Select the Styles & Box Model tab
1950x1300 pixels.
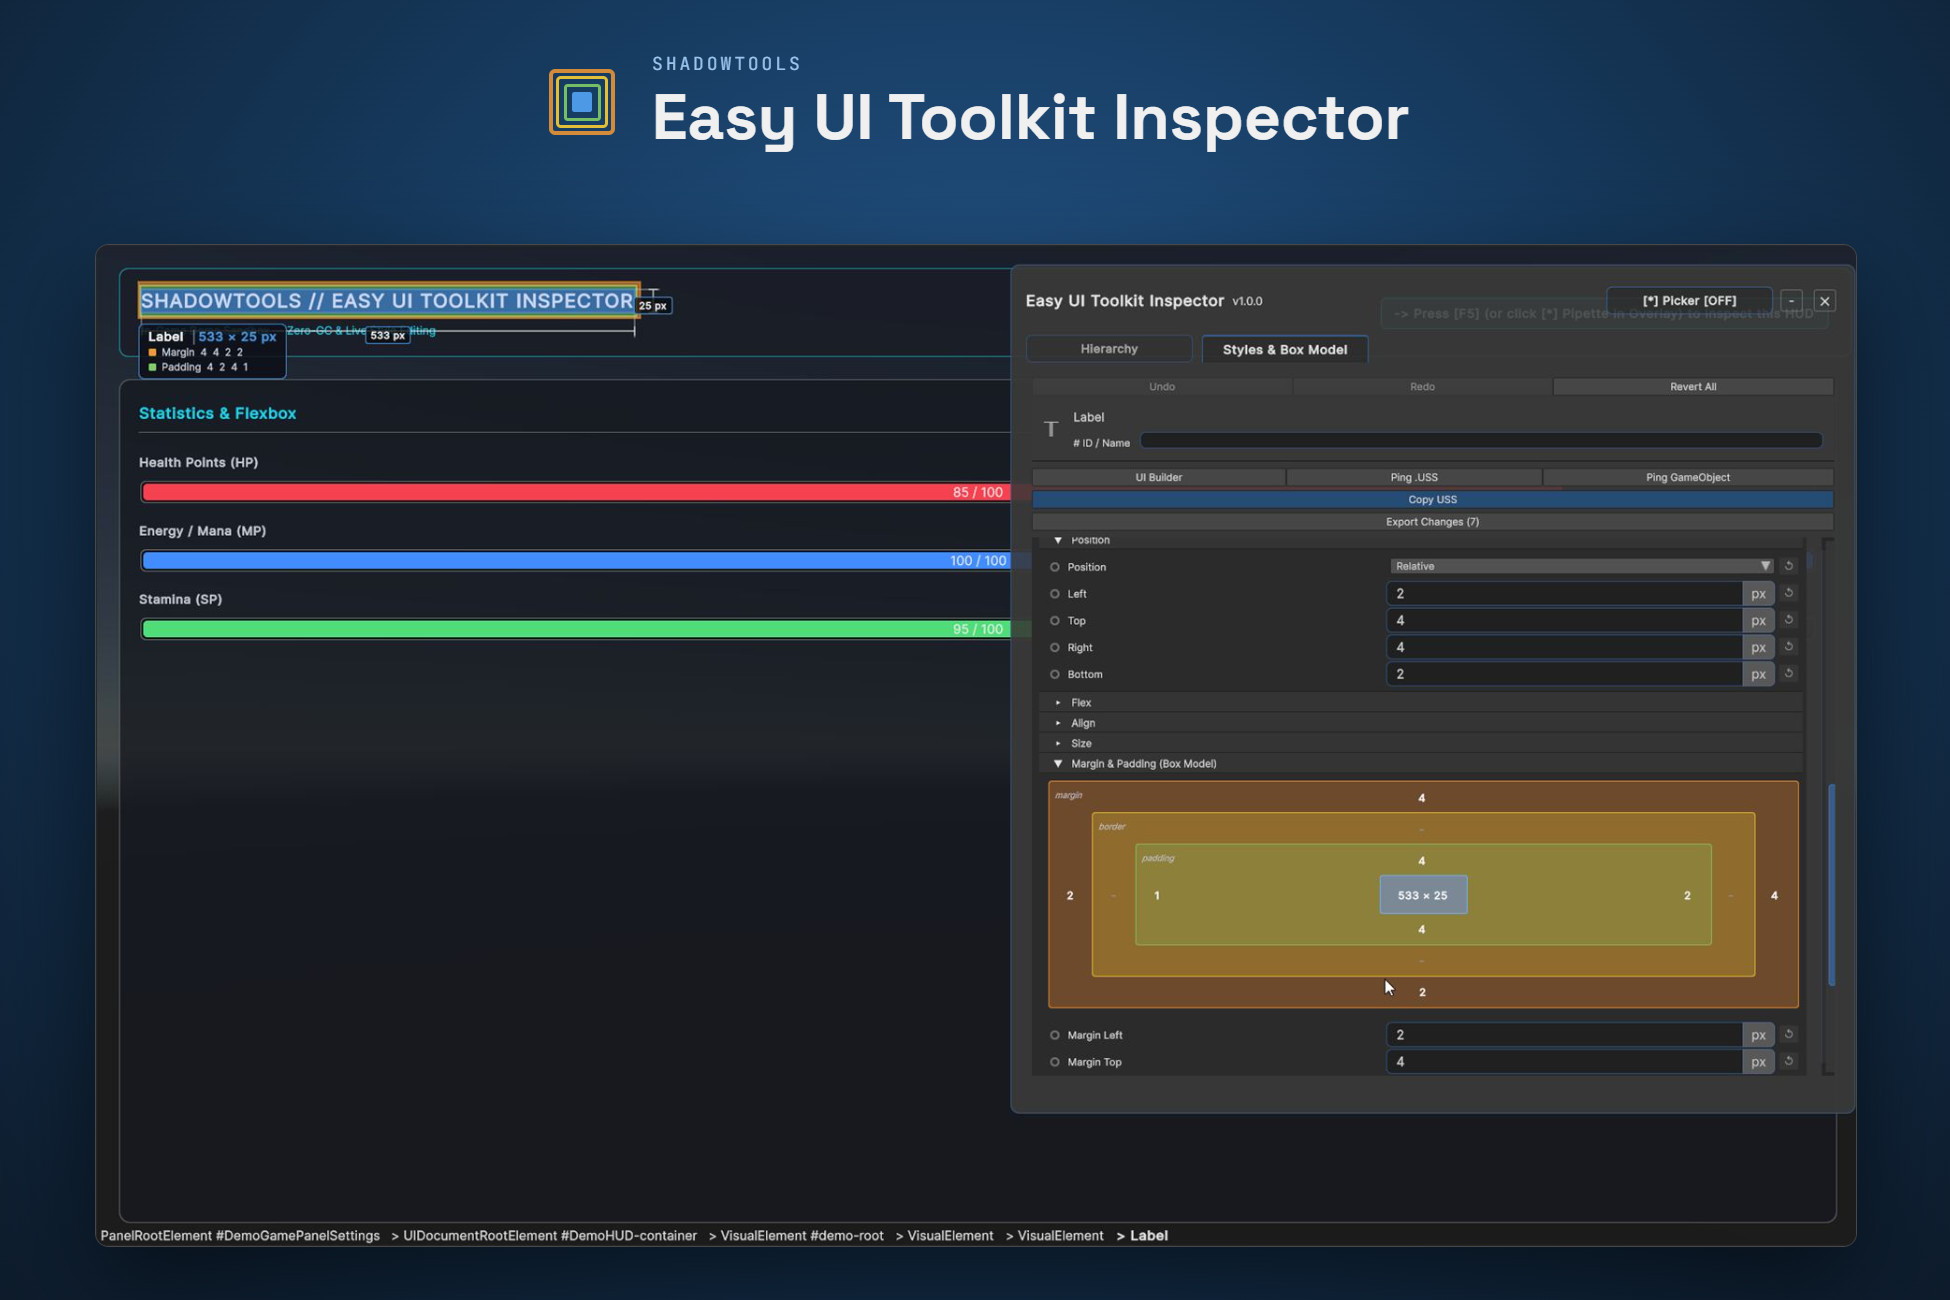(x=1285, y=349)
